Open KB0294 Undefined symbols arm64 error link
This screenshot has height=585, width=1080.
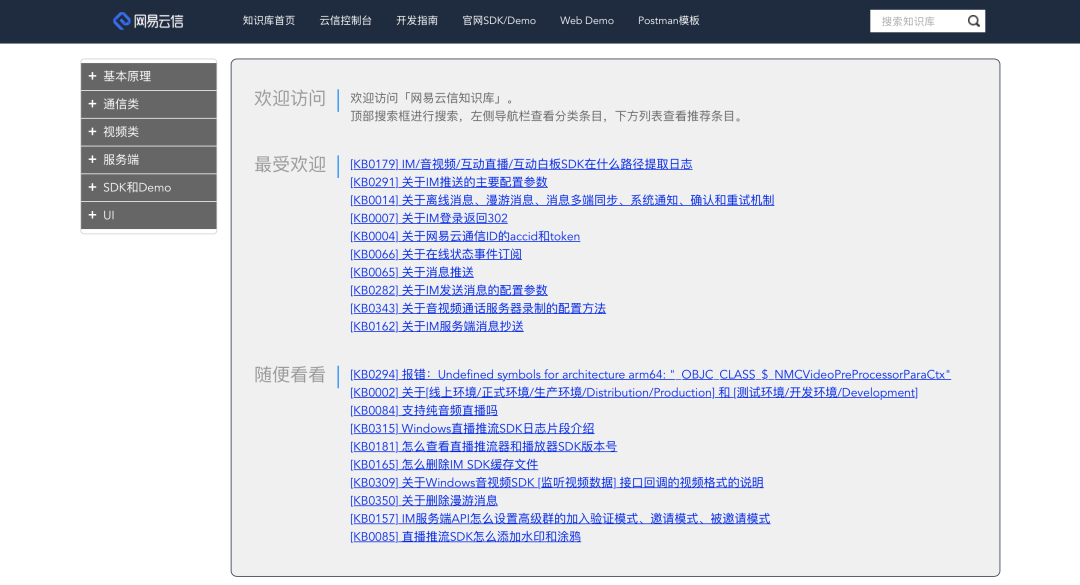point(650,374)
